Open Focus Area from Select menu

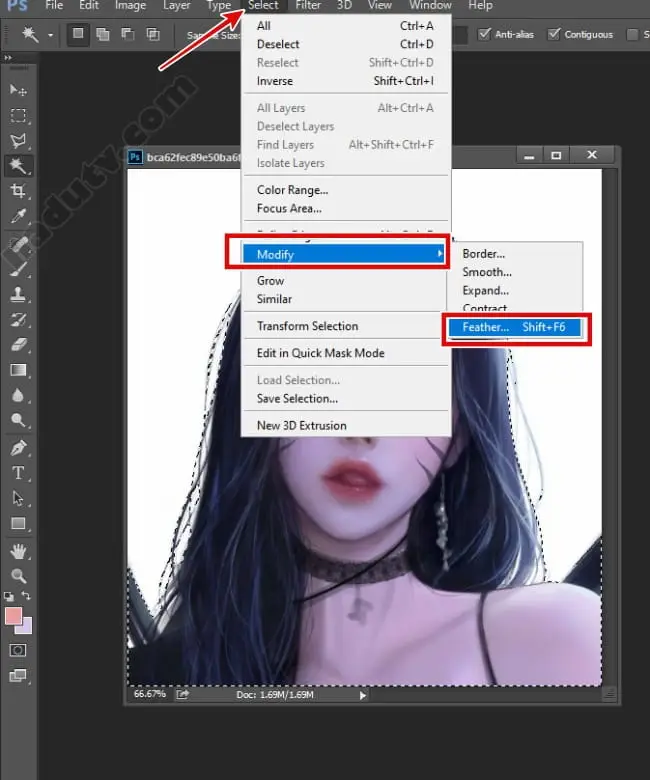[345, 208]
